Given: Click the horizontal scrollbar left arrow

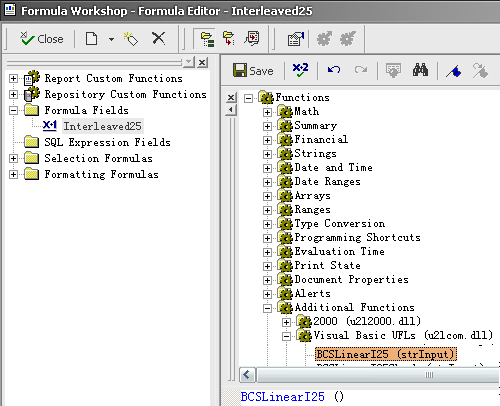Looking at the screenshot, I should pos(247,375).
